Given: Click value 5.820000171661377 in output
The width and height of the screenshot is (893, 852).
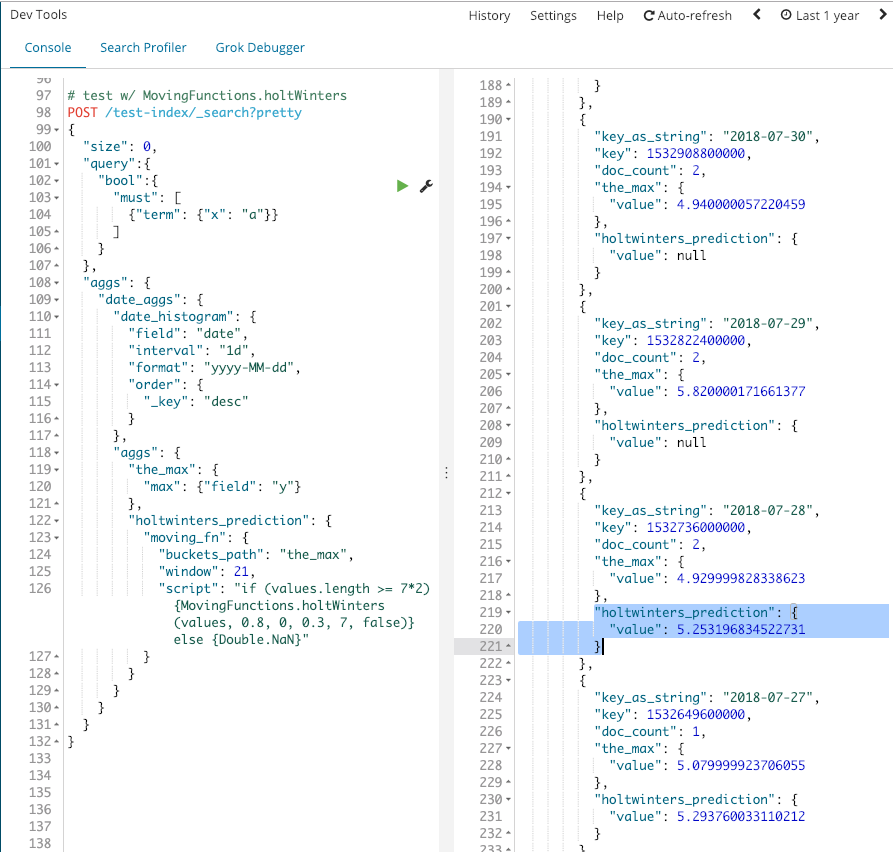Looking at the screenshot, I should click(741, 391).
